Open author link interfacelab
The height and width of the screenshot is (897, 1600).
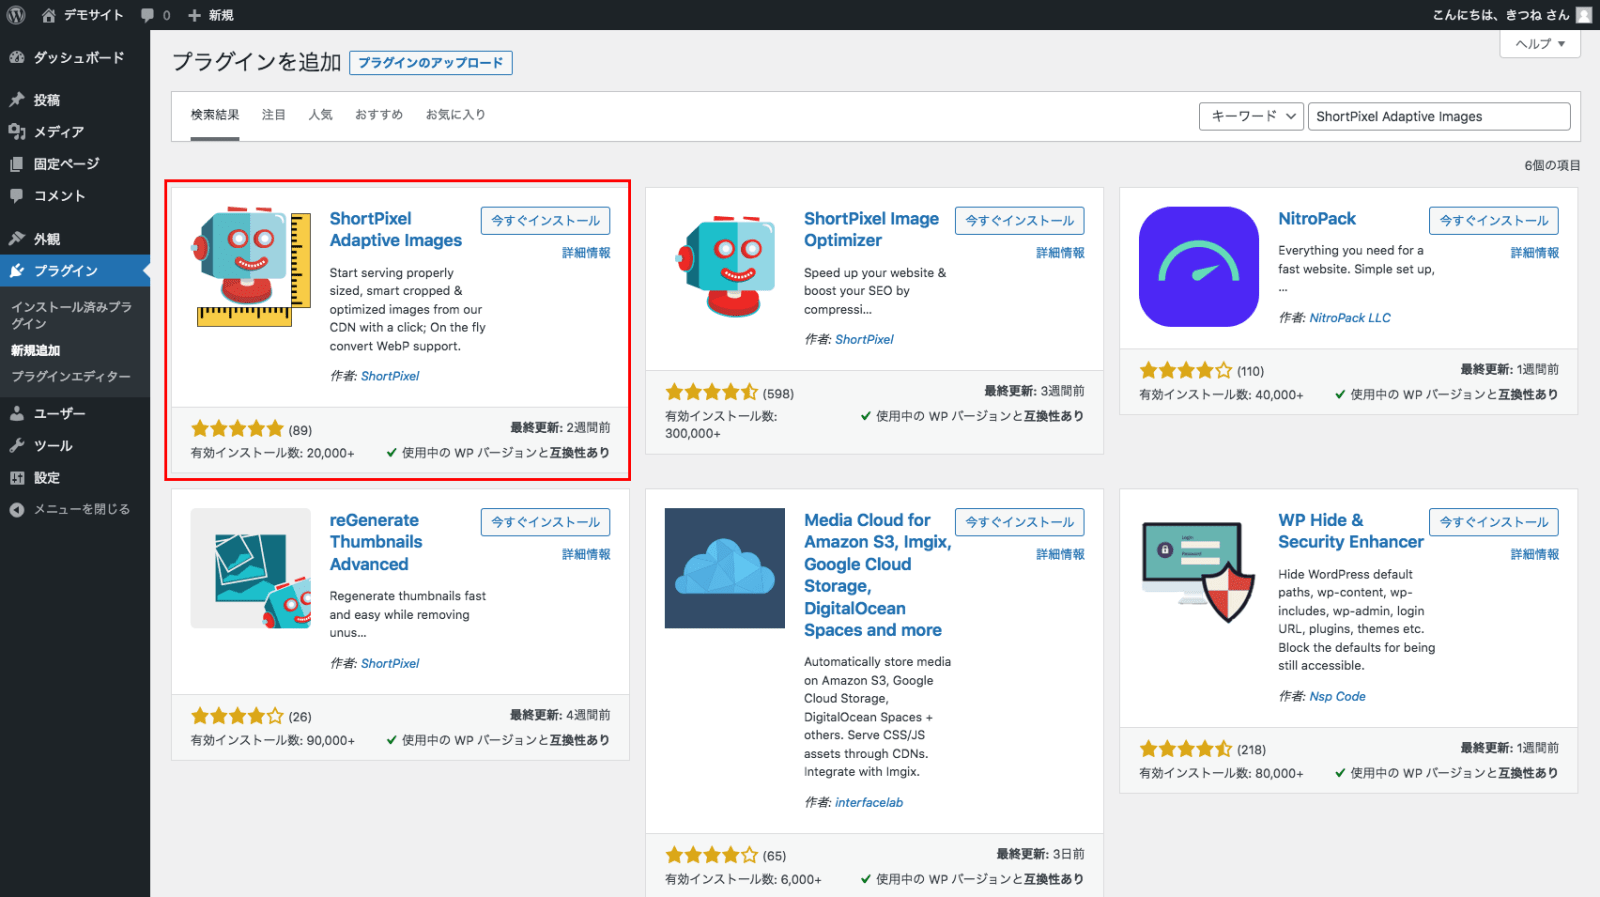tap(869, 803)
